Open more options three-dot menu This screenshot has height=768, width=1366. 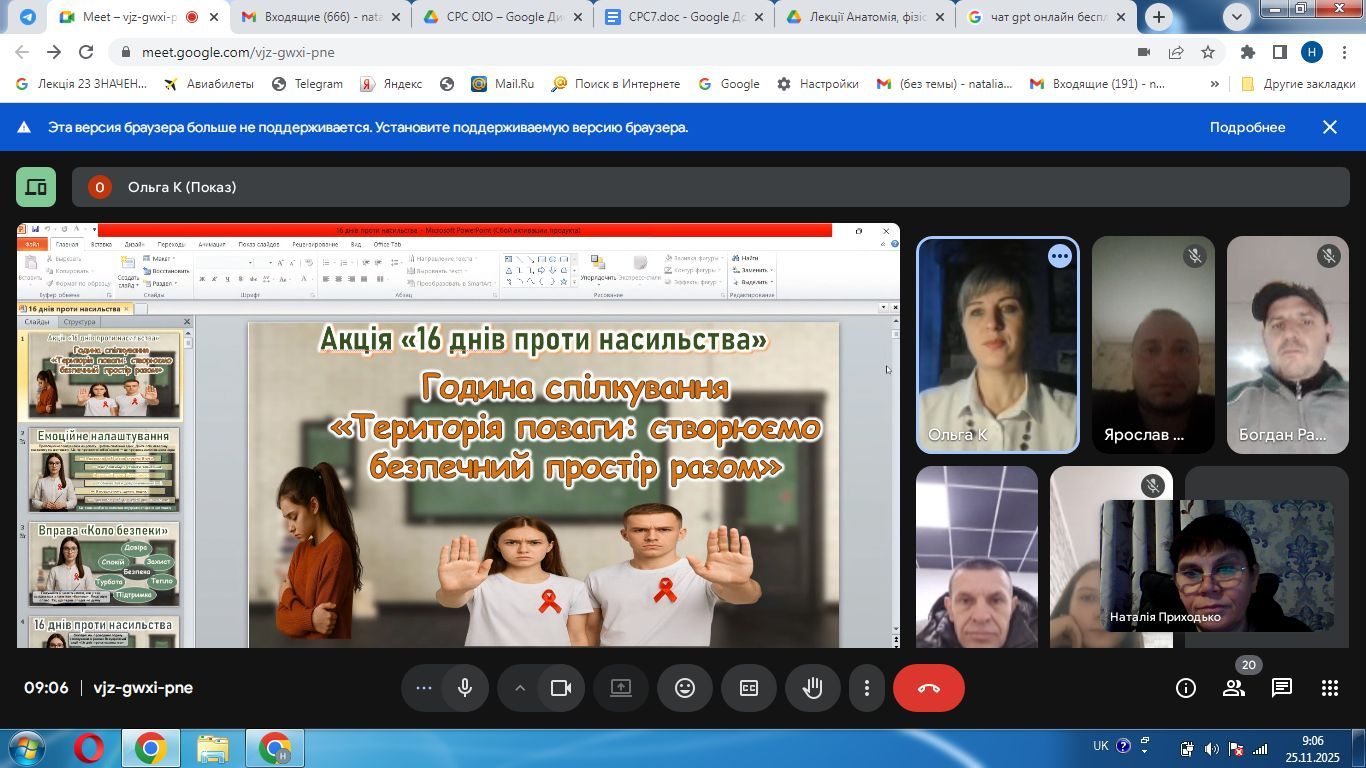pos(867,688)
